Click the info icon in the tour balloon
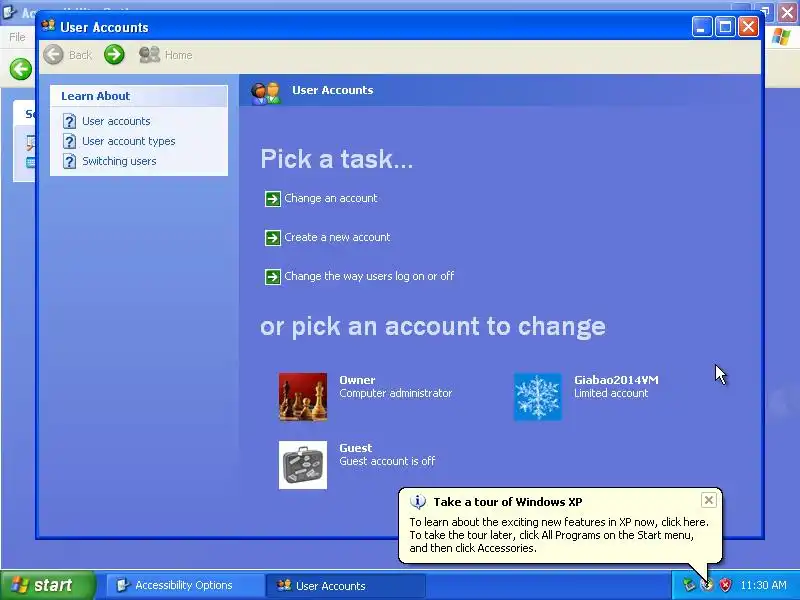 pos(418,502)
